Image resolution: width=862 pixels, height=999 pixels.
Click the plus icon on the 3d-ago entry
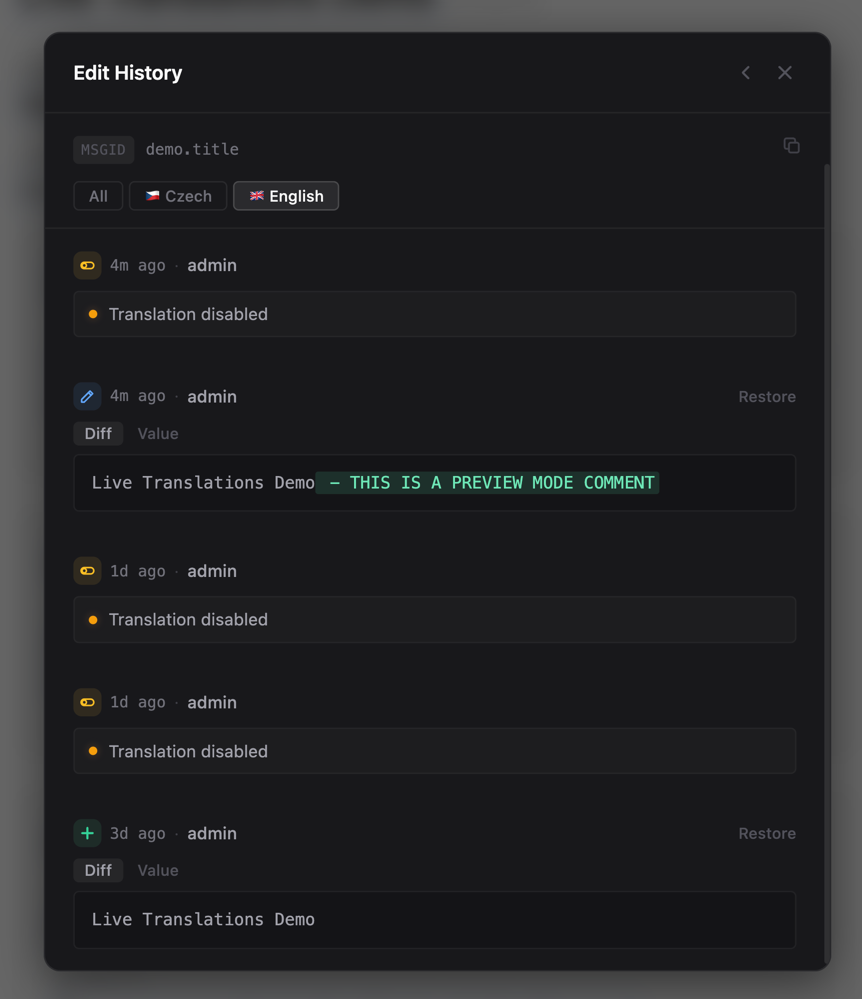point(87,833)
